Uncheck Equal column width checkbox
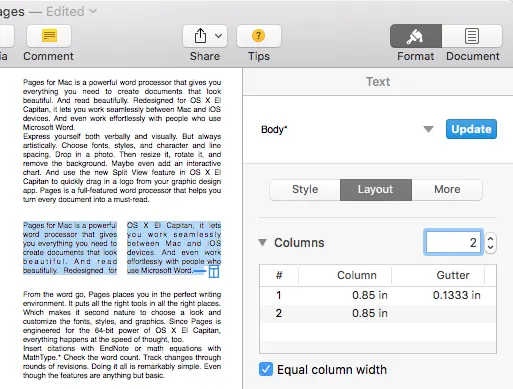Screen dimensions: 513x389 pos(266,369)
